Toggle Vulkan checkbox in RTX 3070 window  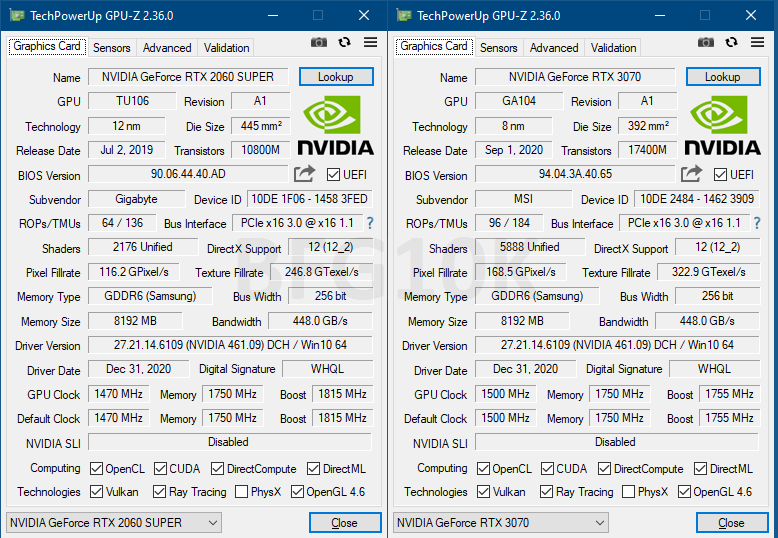483,492
